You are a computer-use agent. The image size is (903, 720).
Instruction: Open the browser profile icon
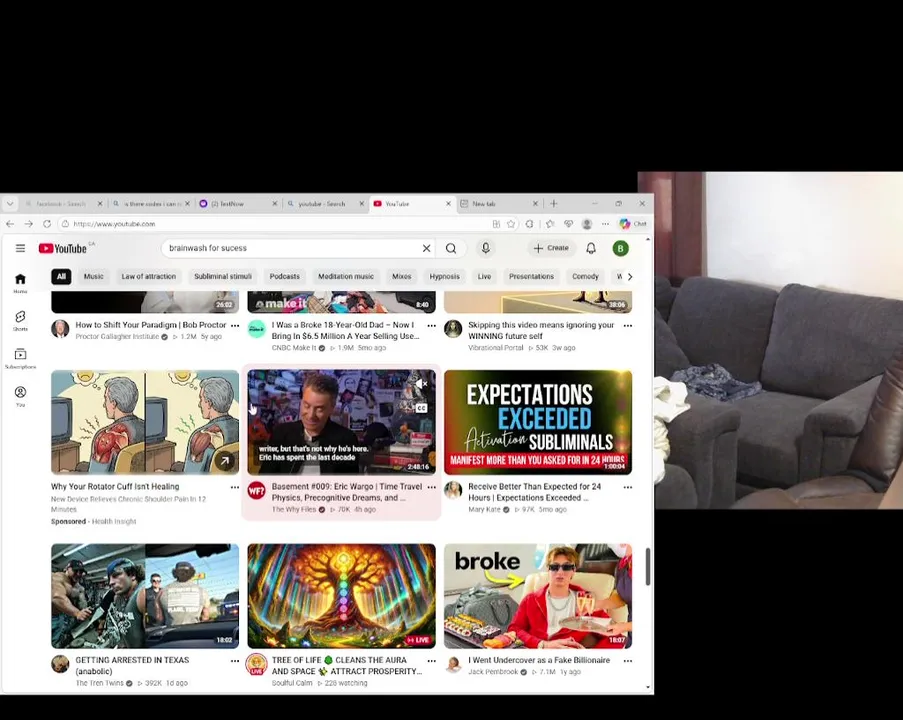click(587, 224)
